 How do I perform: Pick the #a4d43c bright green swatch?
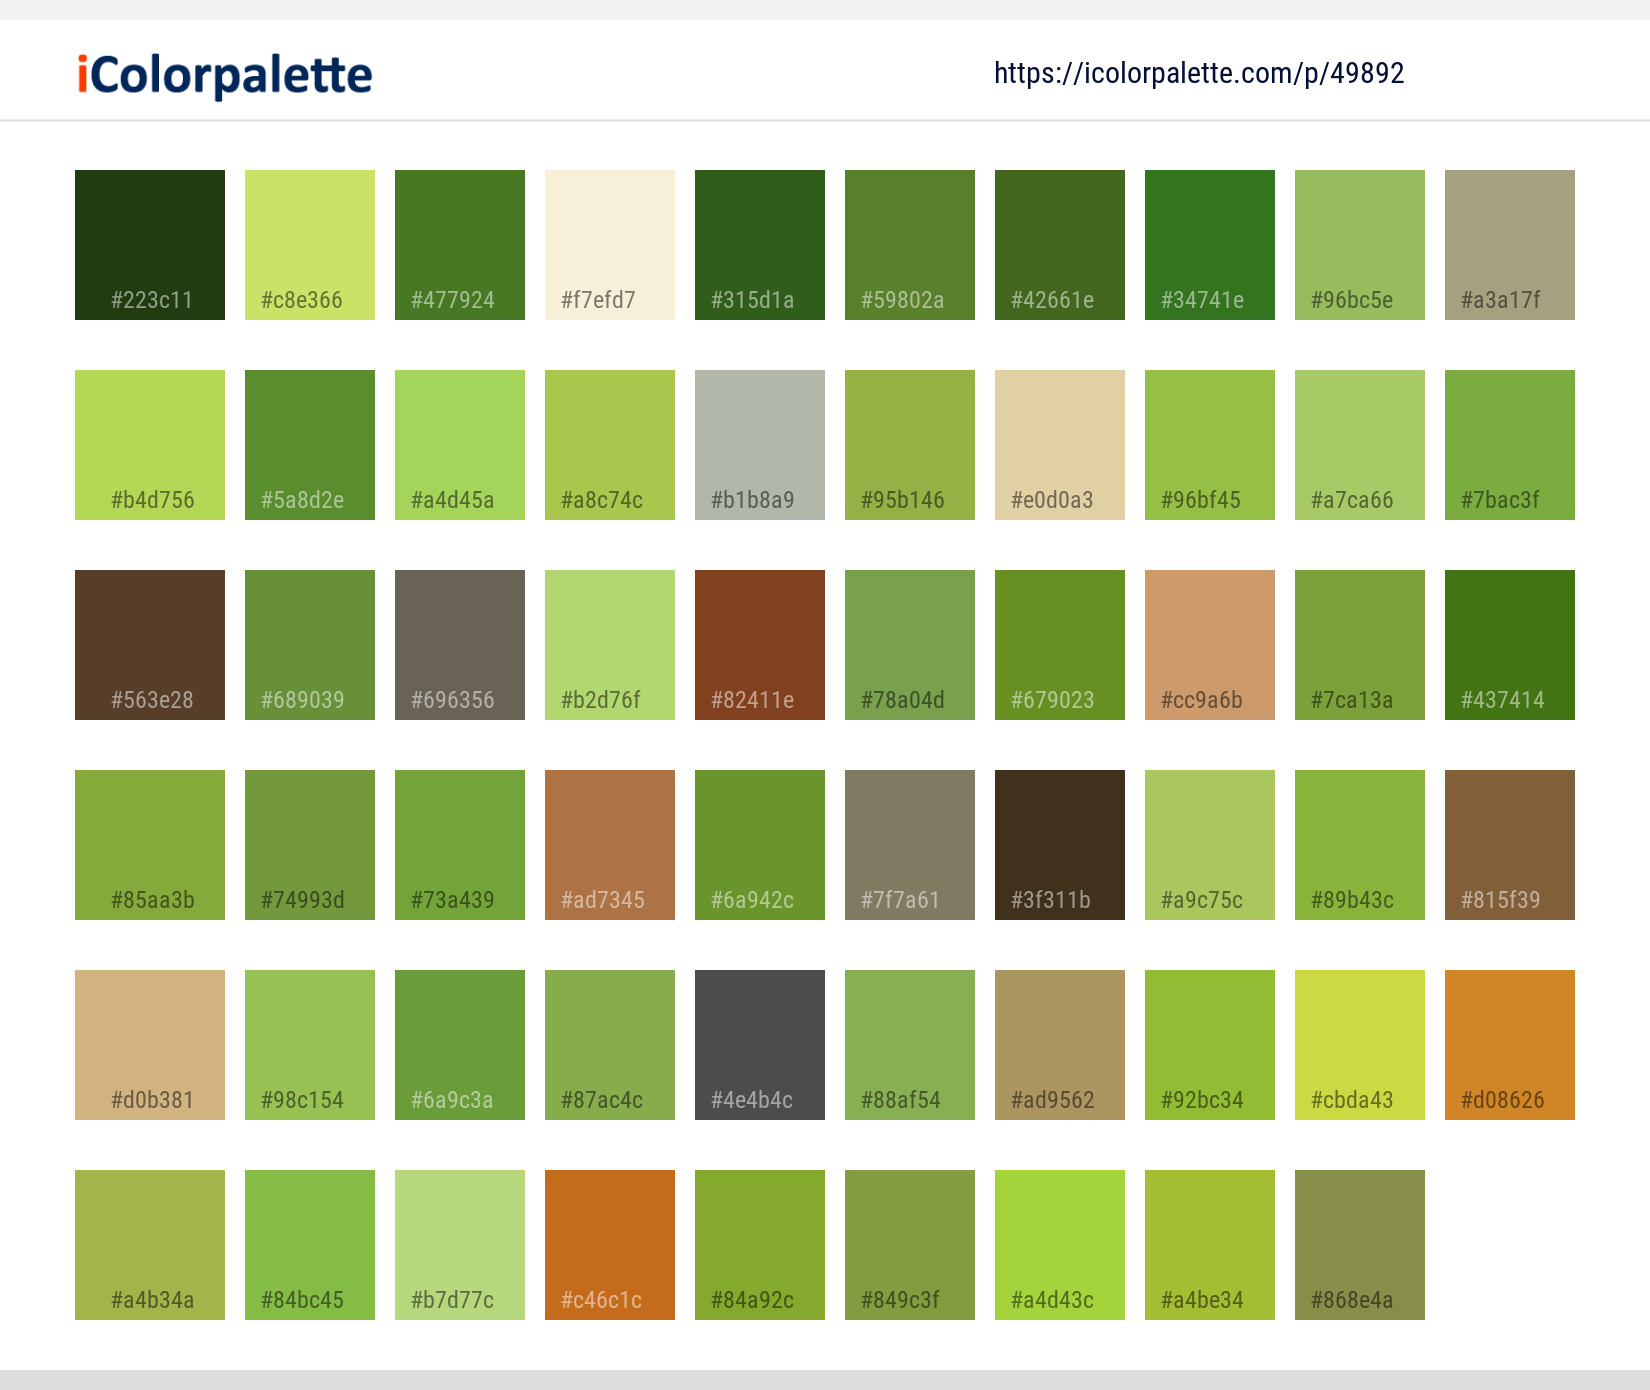pyautogui.click(x=1060, y=1245)
